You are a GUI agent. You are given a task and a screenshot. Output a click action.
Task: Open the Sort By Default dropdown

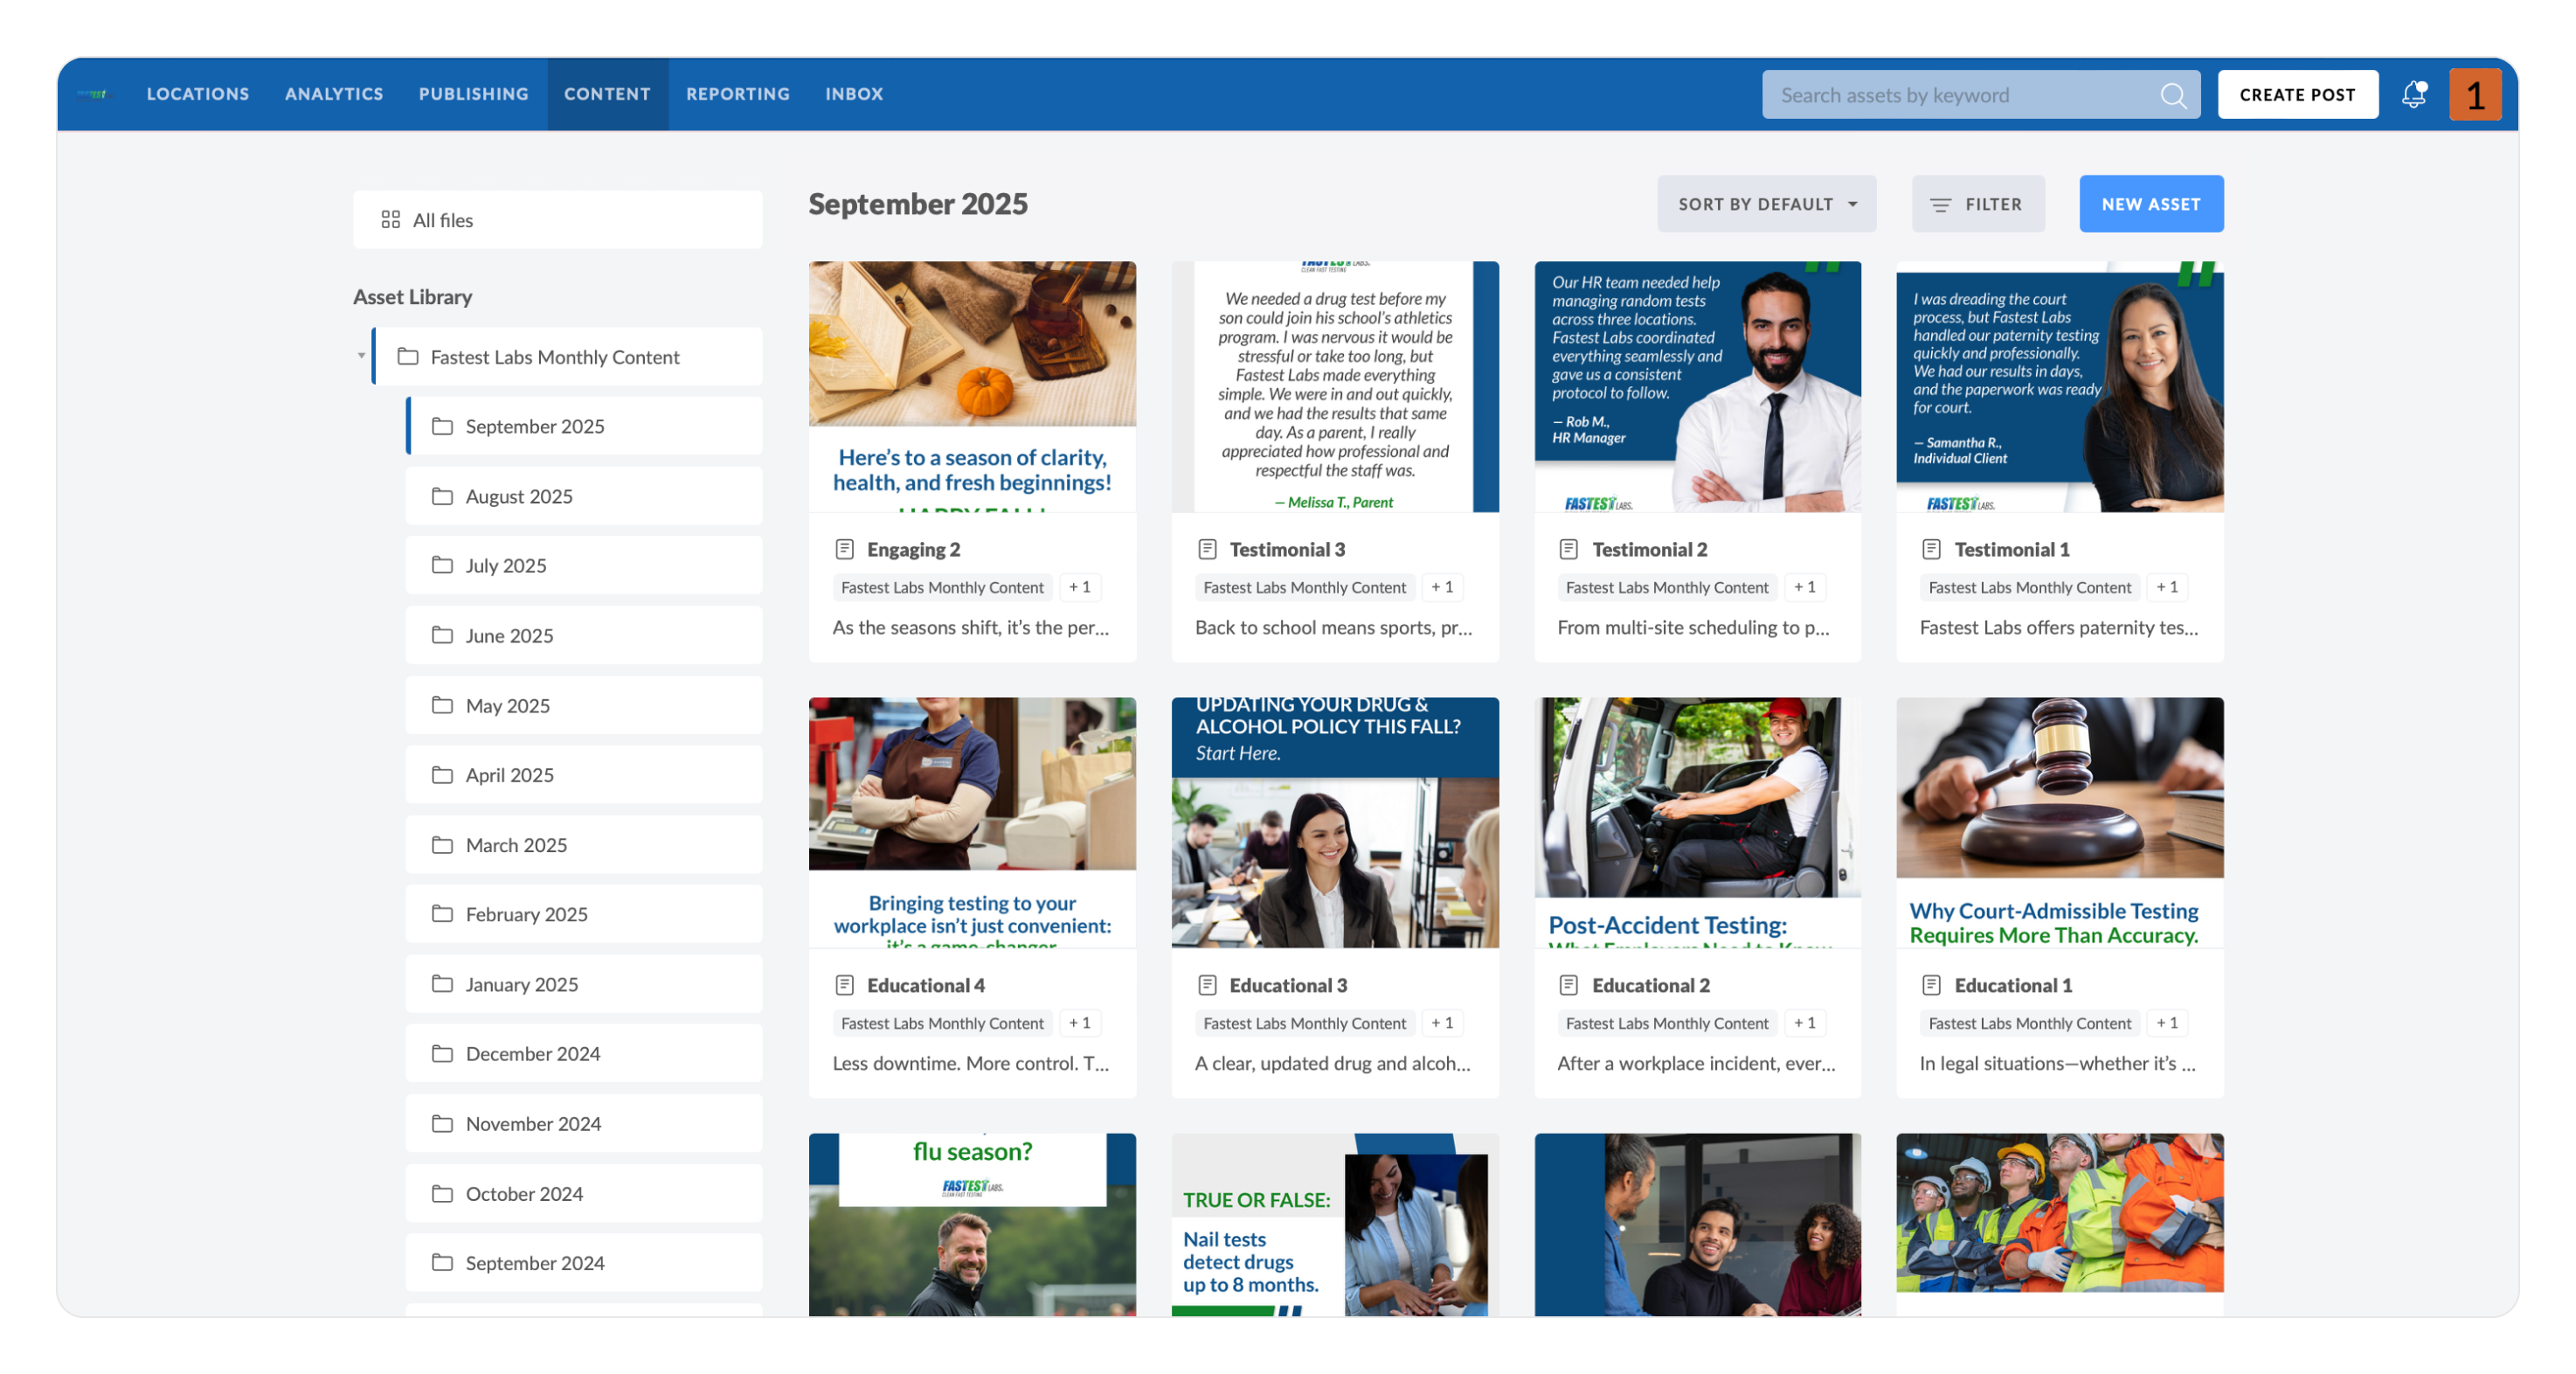coord(1766,204)
